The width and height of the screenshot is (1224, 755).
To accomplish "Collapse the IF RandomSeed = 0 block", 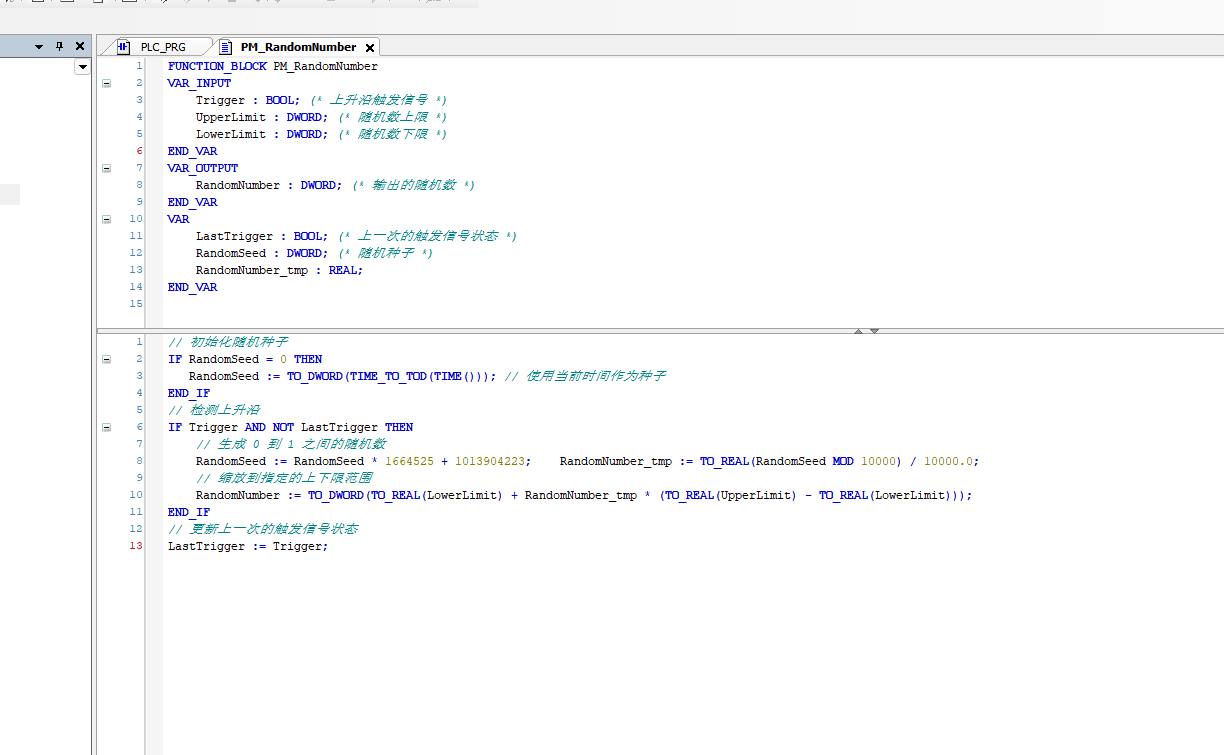I will tap(106, 359).
